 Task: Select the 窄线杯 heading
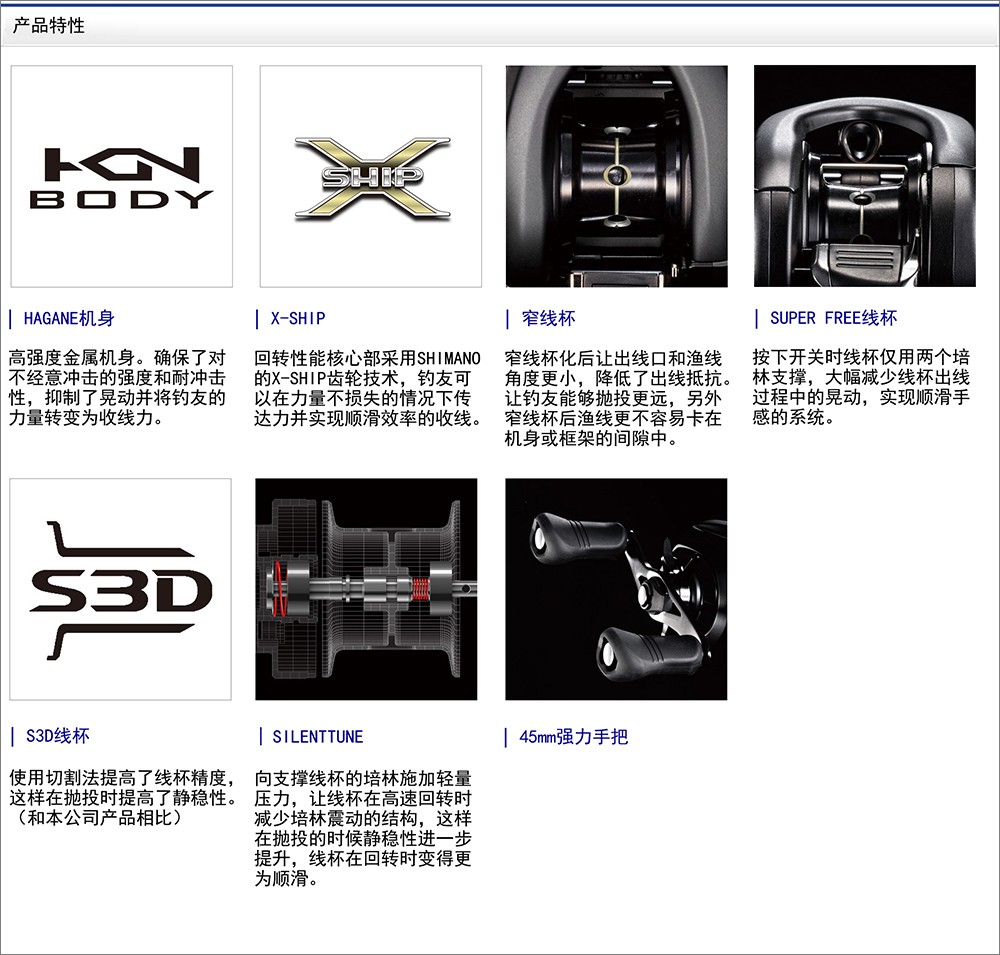click(548, 318)
